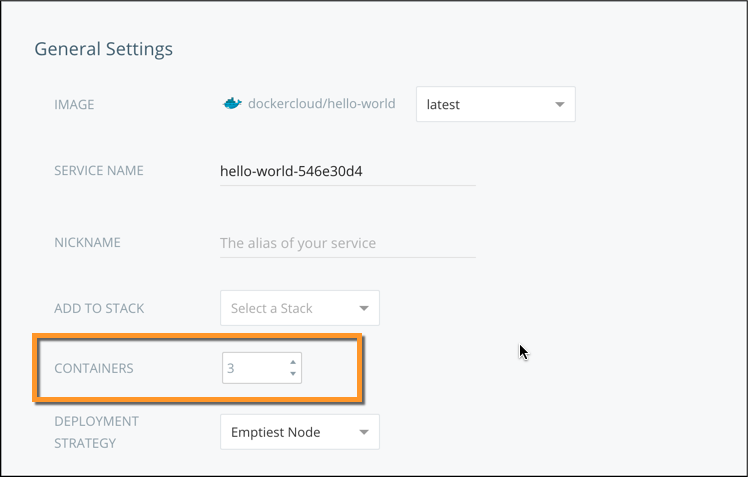Click inside the containers number field

[x=253, y=368]
